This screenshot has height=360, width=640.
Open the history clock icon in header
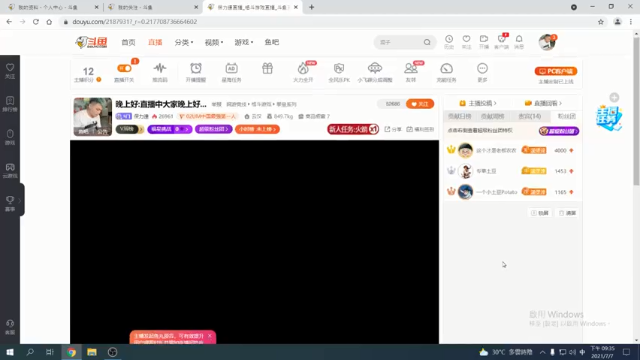coord(449,39)
